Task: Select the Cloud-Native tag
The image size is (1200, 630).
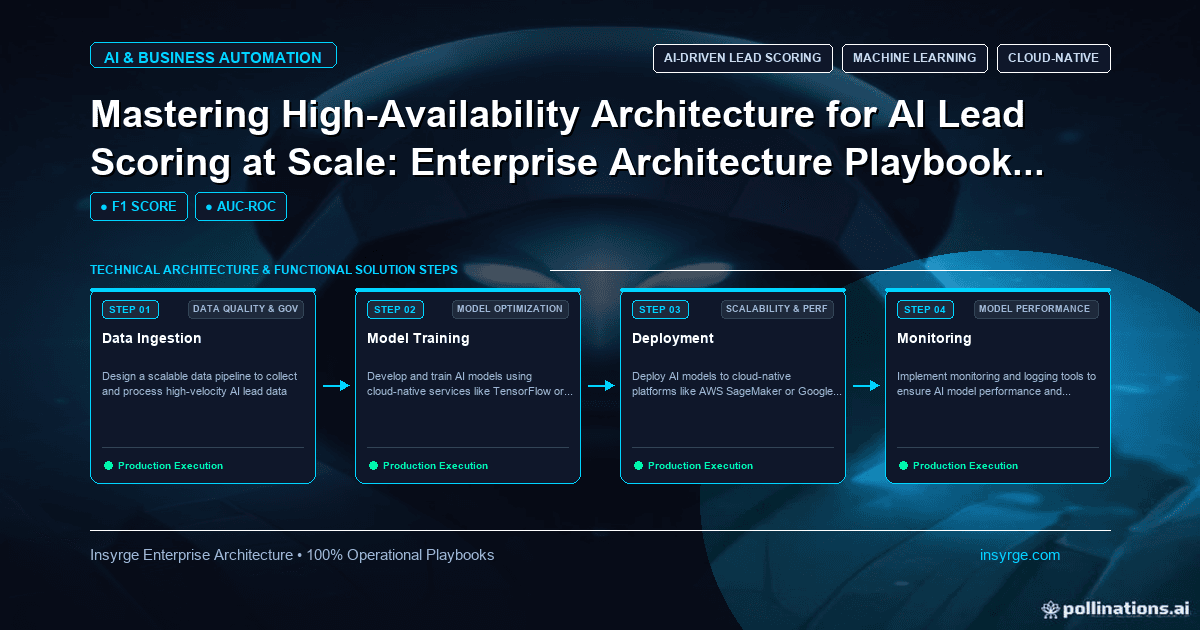Action: (x=1054, y=58)
